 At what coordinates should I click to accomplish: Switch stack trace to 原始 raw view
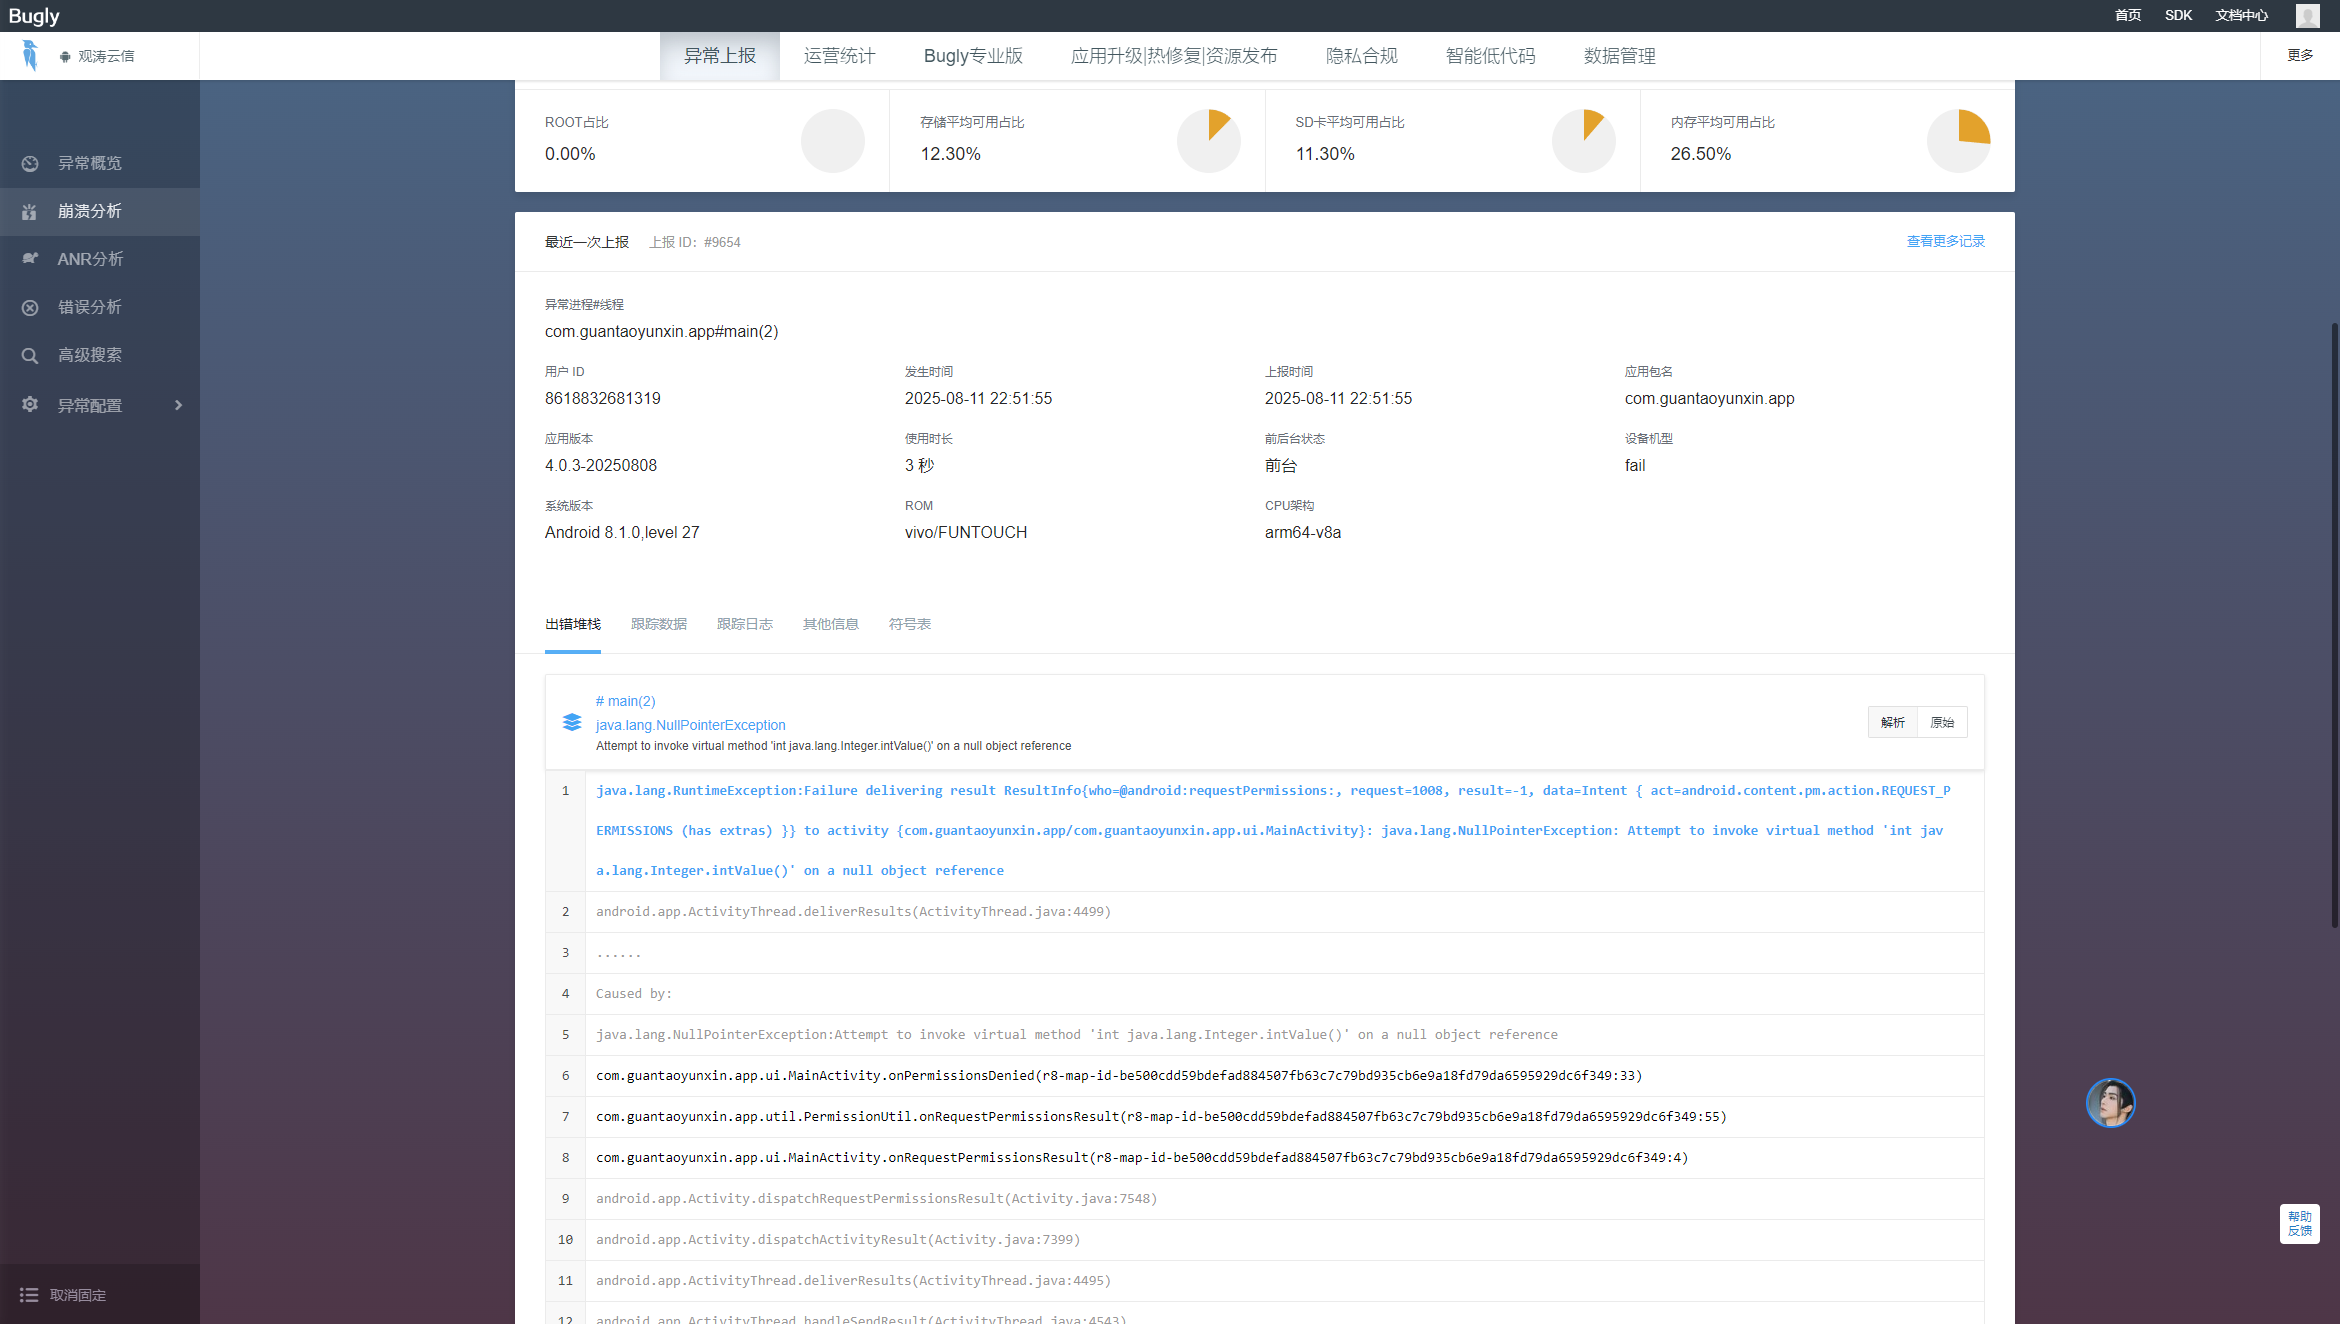click(x=1941, y=722)
